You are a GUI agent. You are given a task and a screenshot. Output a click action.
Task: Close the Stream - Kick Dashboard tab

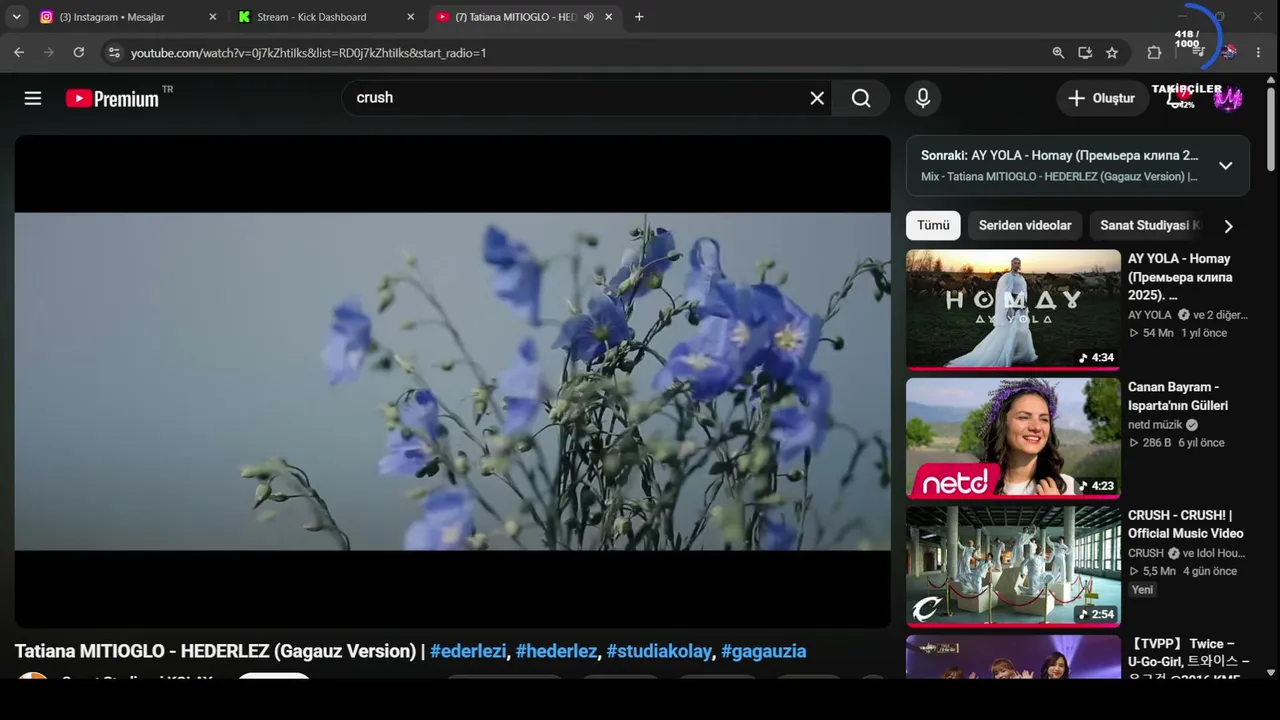pos(410,17)
